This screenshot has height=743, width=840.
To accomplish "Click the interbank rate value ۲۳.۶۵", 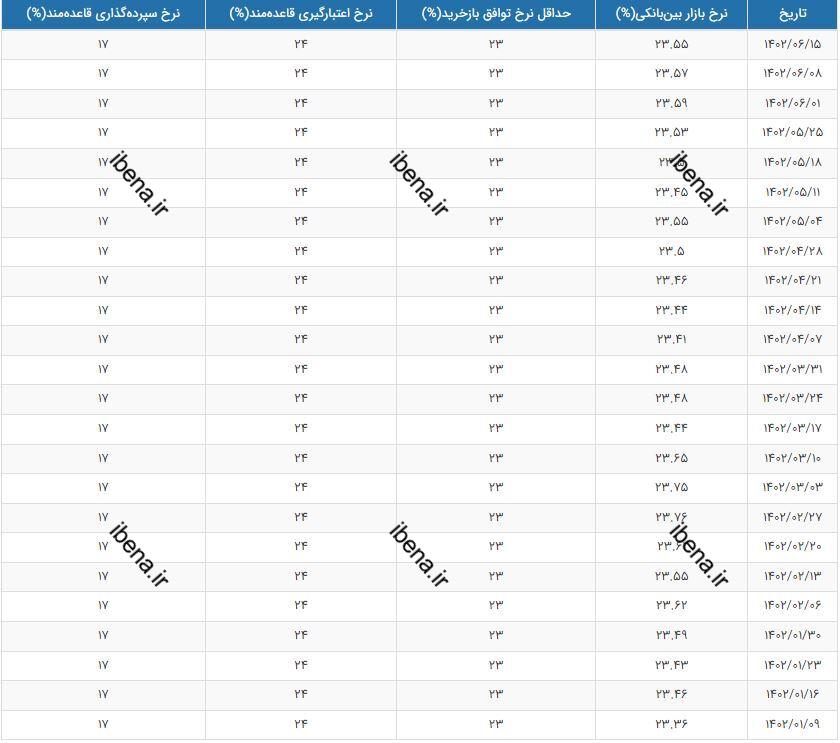I will click(x=671, y=457).
